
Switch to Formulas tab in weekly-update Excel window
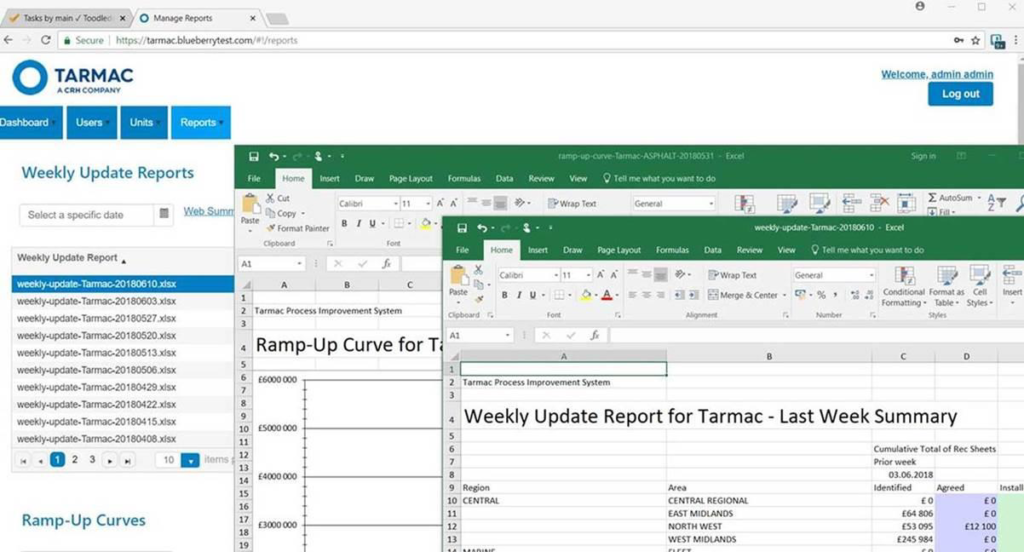[x=673, y=250]
